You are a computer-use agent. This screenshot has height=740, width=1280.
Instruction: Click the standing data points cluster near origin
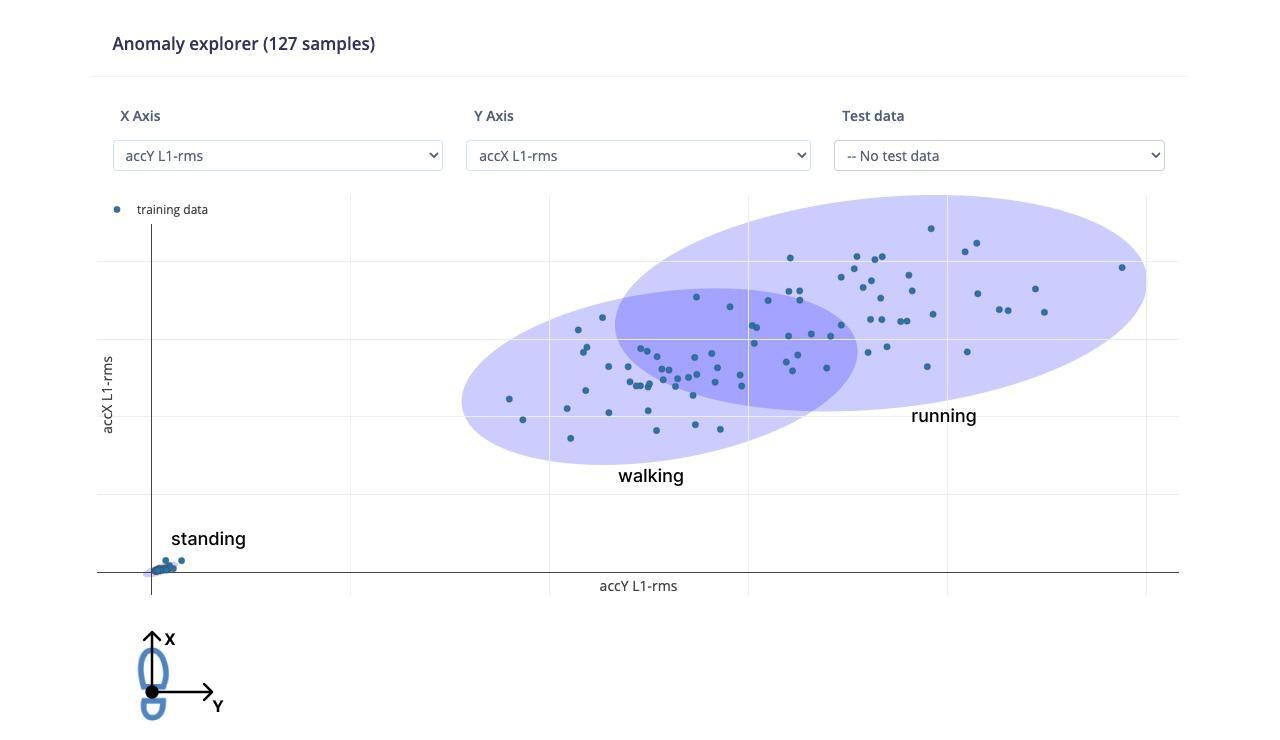click(164, 567)
